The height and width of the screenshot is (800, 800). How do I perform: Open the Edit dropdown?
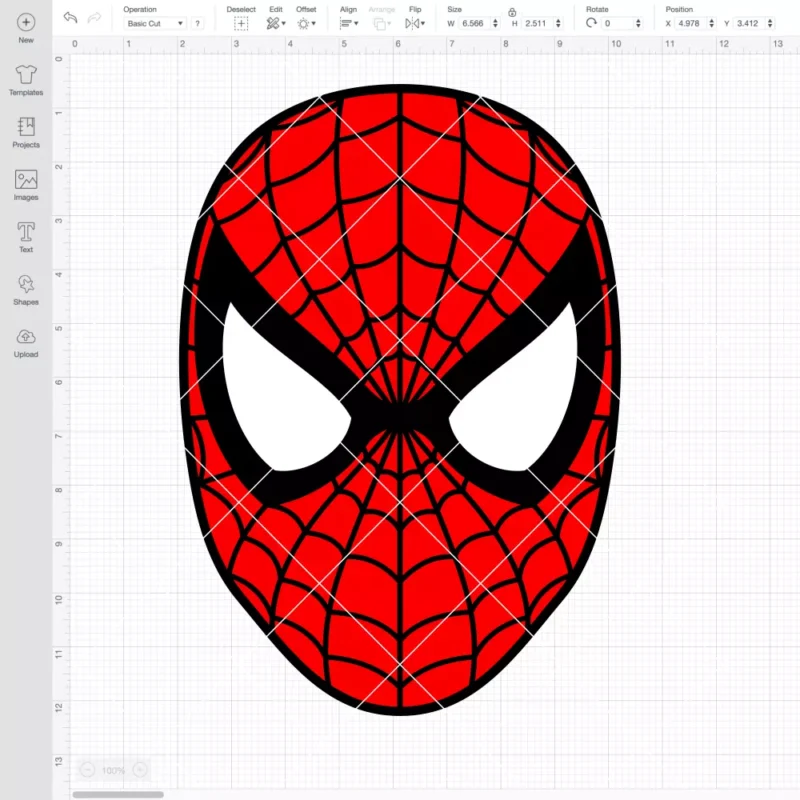tap(276, 23)
